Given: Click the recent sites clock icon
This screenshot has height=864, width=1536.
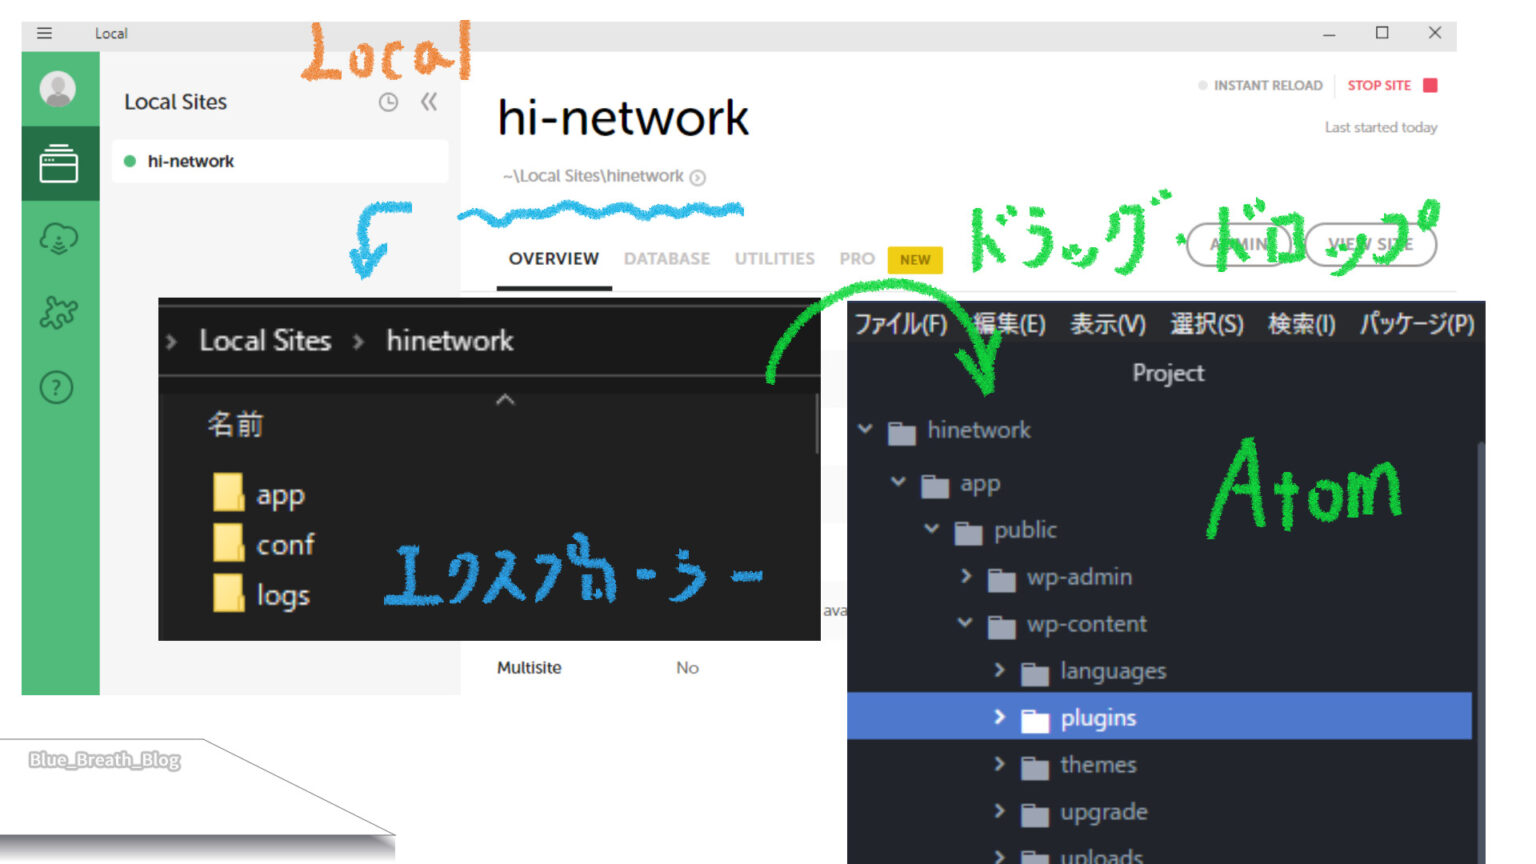Looking at the screenshot, I should 388,102.
